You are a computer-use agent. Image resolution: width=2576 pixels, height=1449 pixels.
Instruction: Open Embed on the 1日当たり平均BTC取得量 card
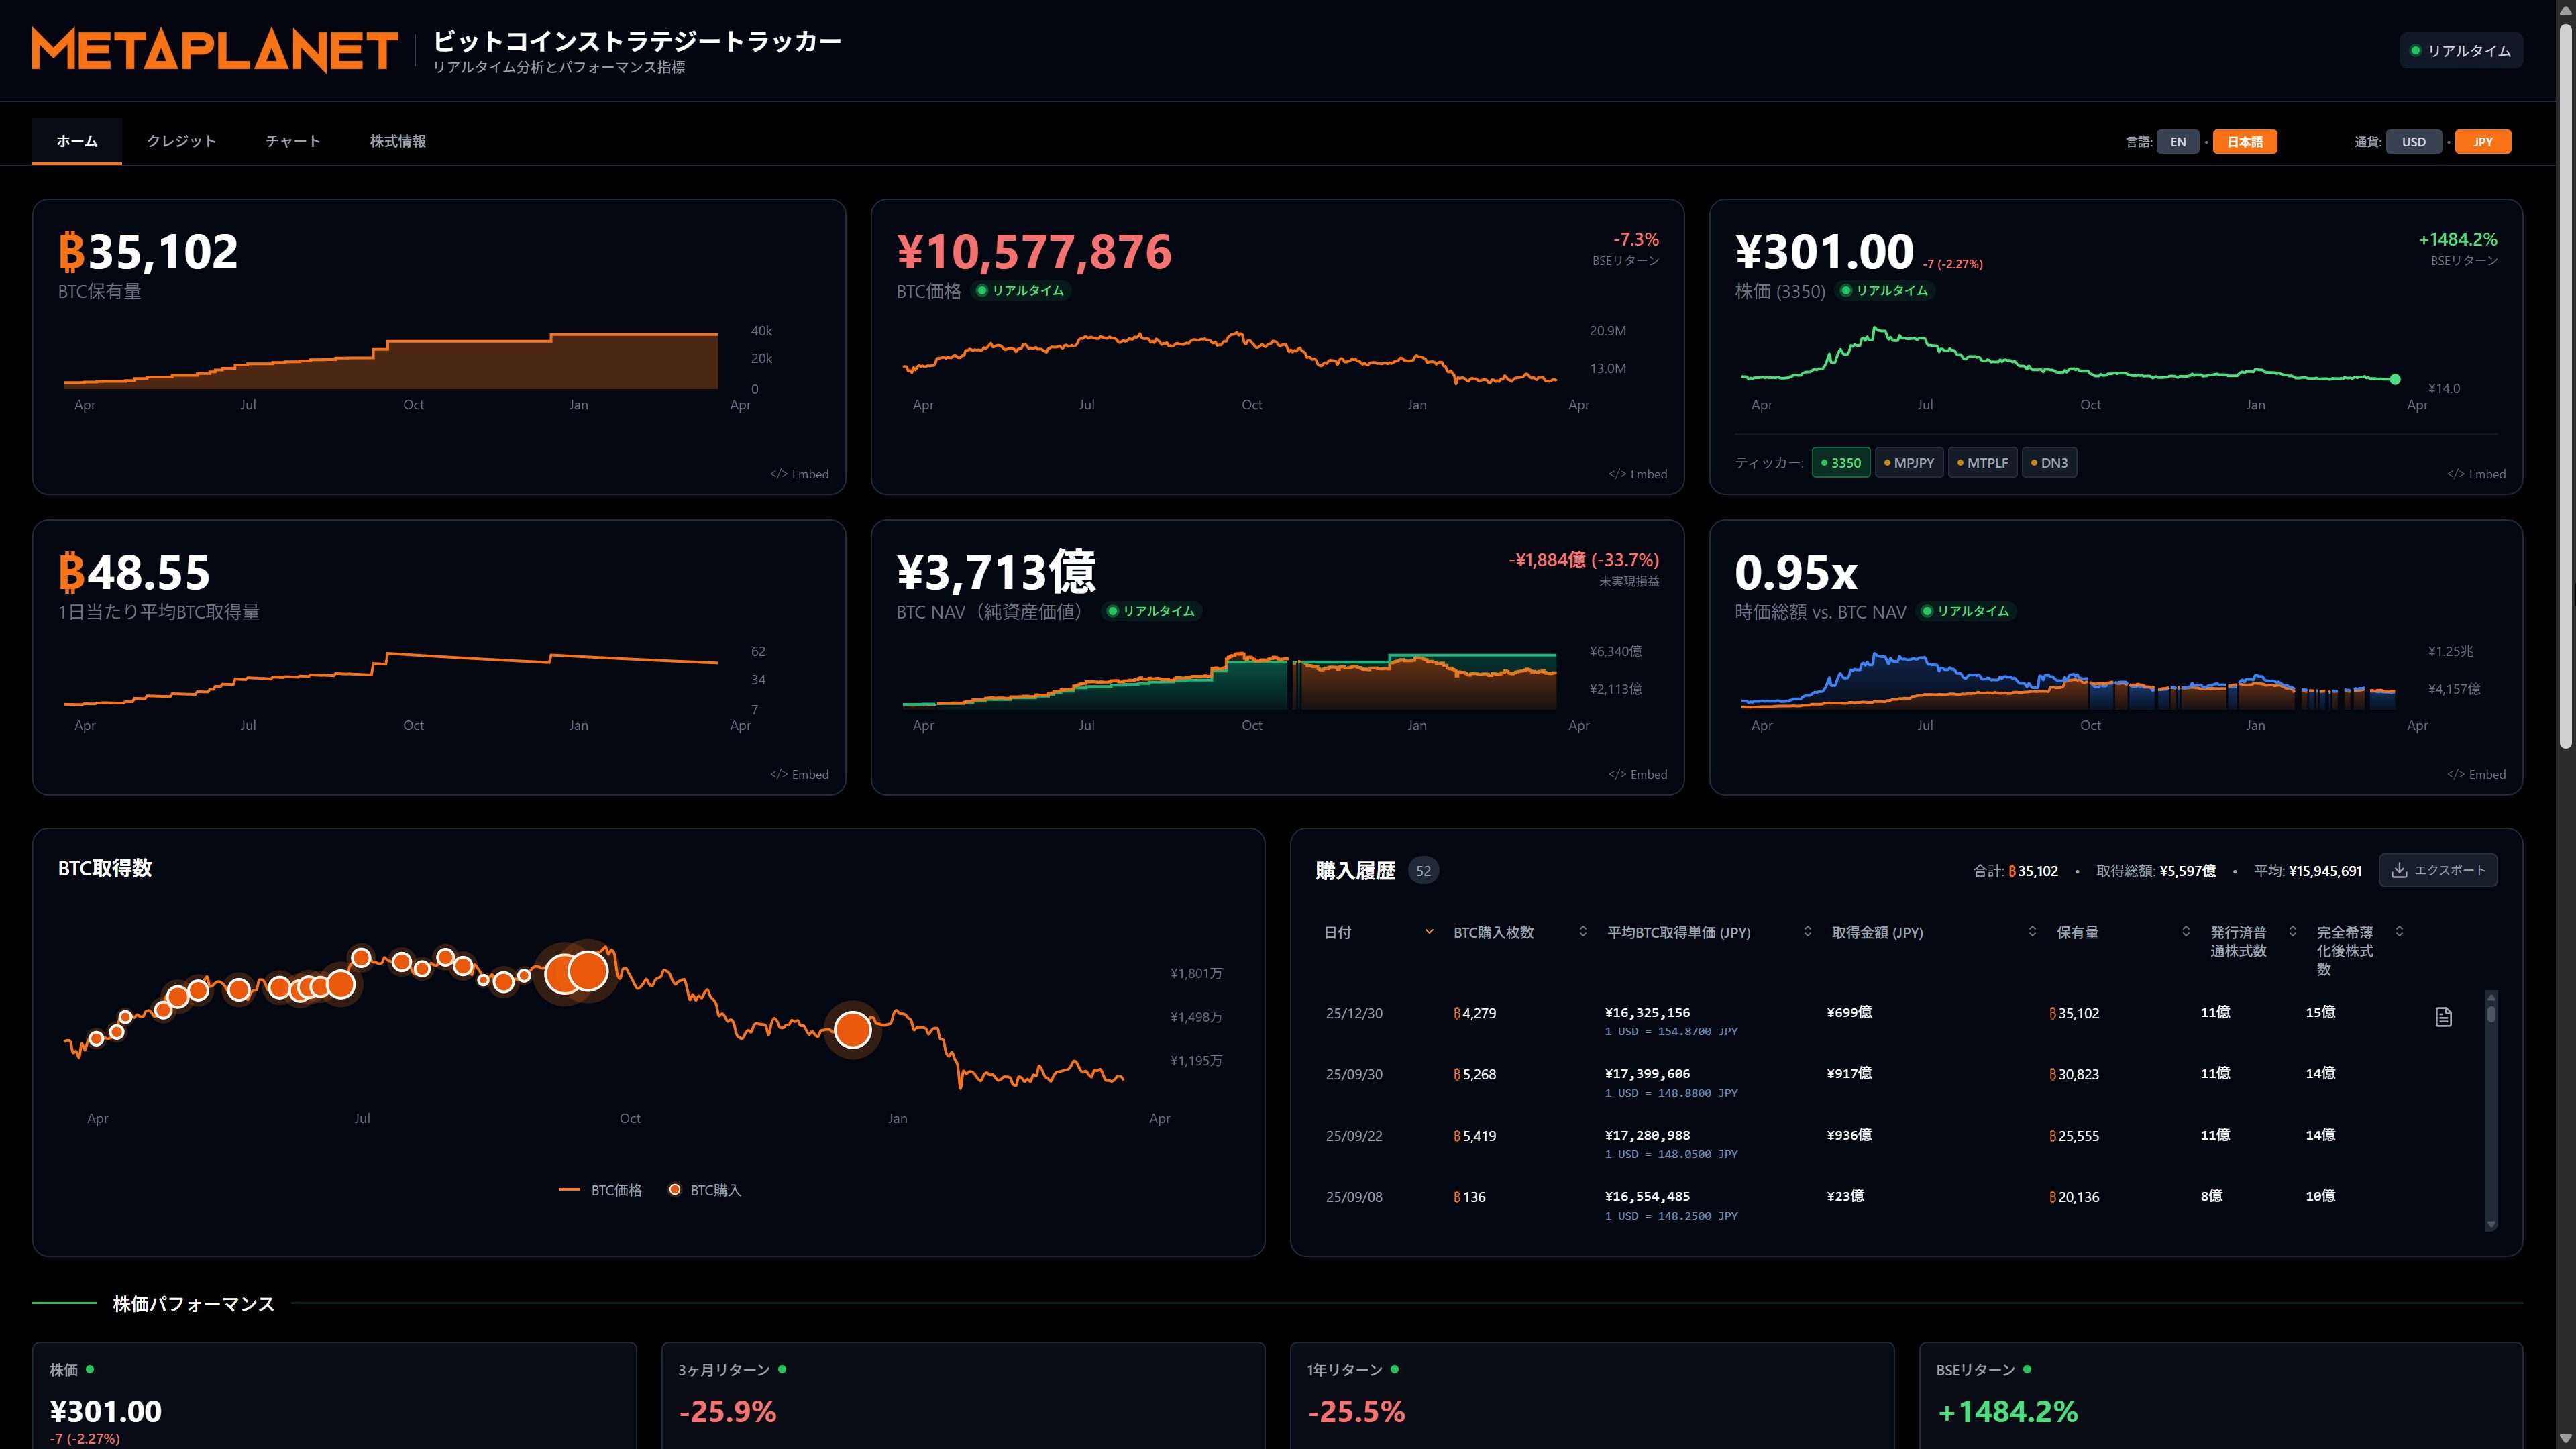pos(800,775)
